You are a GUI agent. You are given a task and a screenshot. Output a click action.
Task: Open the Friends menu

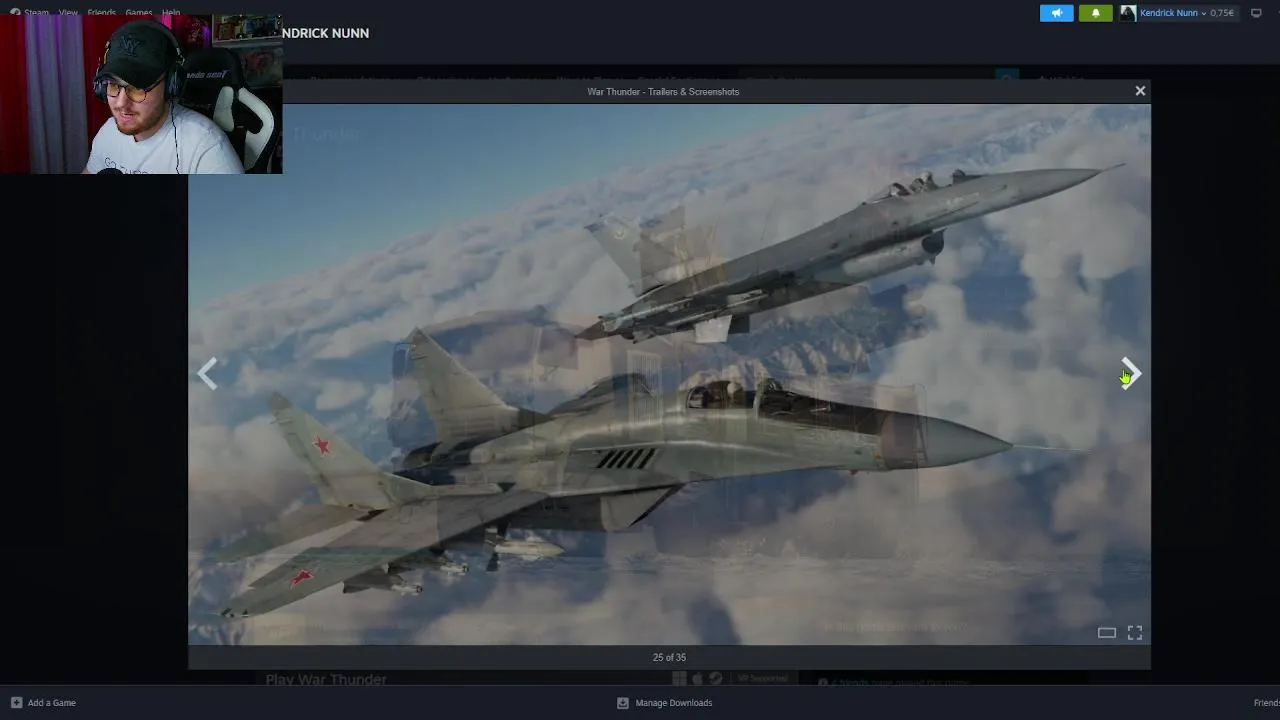pos(101,13)
